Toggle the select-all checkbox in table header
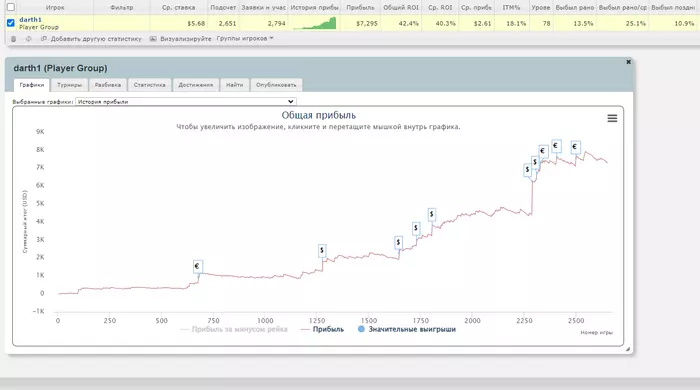 point(11,7)
